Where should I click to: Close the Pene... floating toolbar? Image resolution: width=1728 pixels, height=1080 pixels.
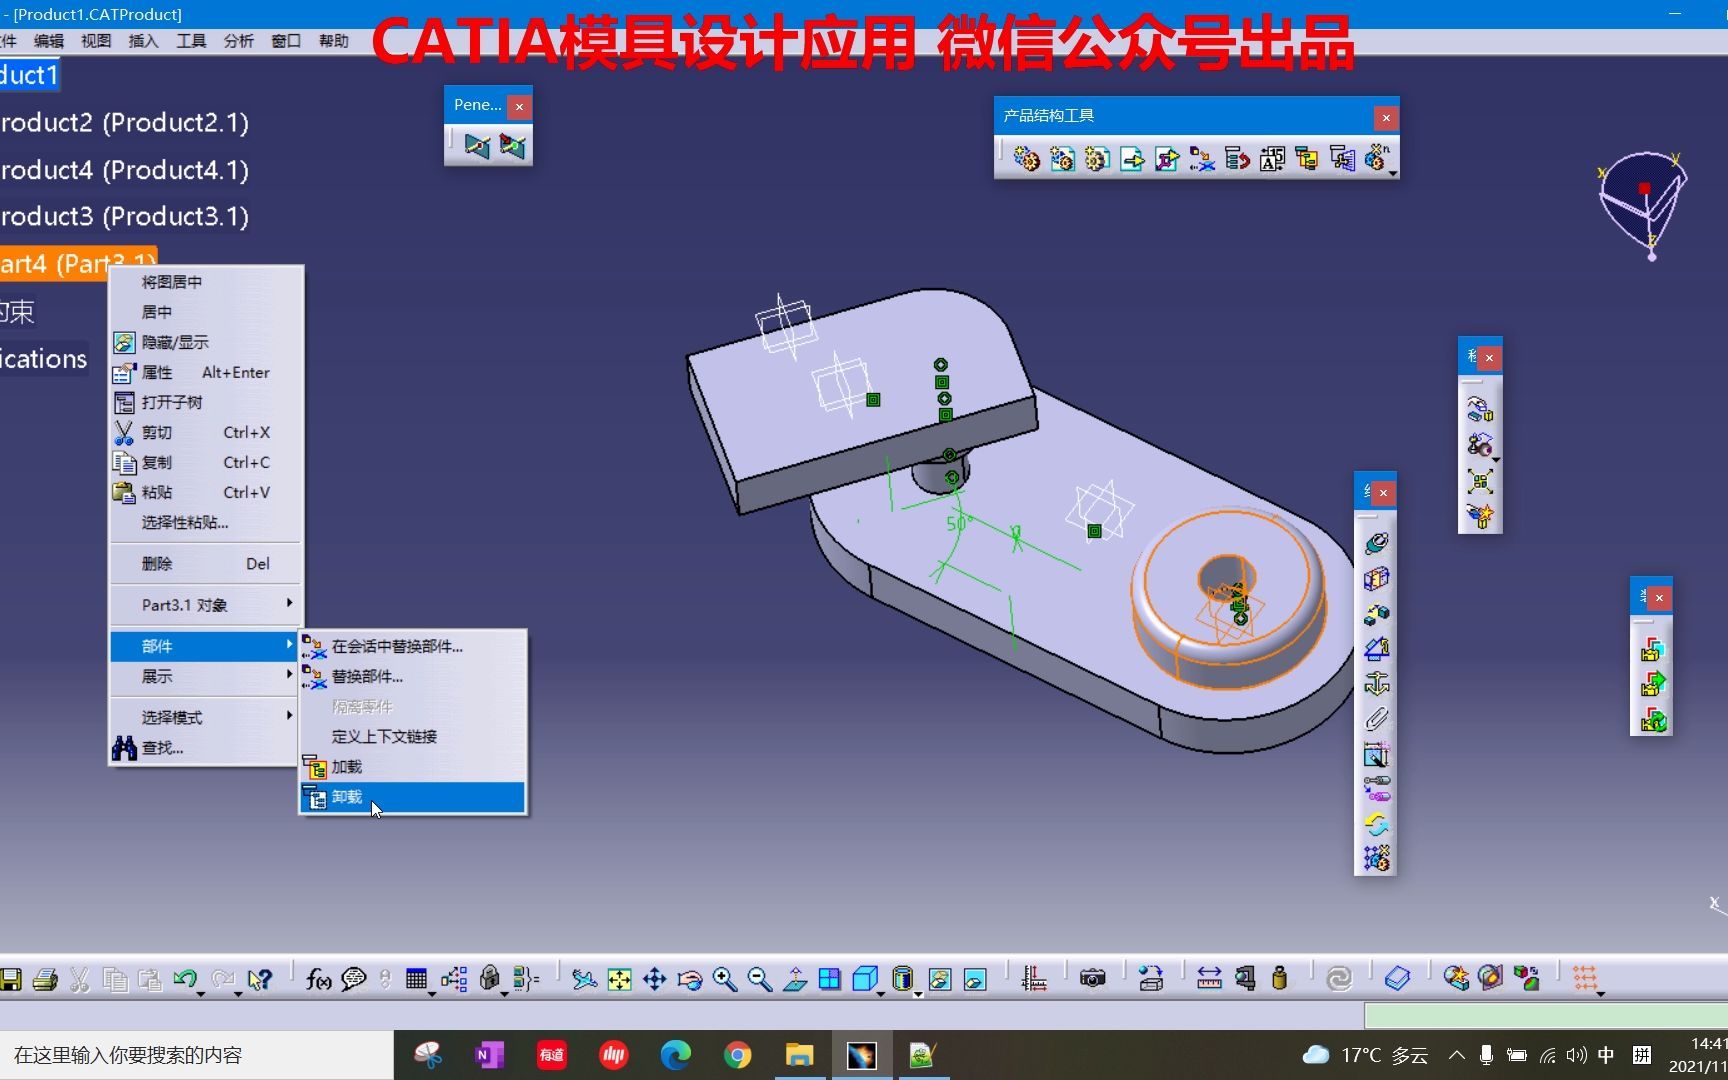coord(519,106)
